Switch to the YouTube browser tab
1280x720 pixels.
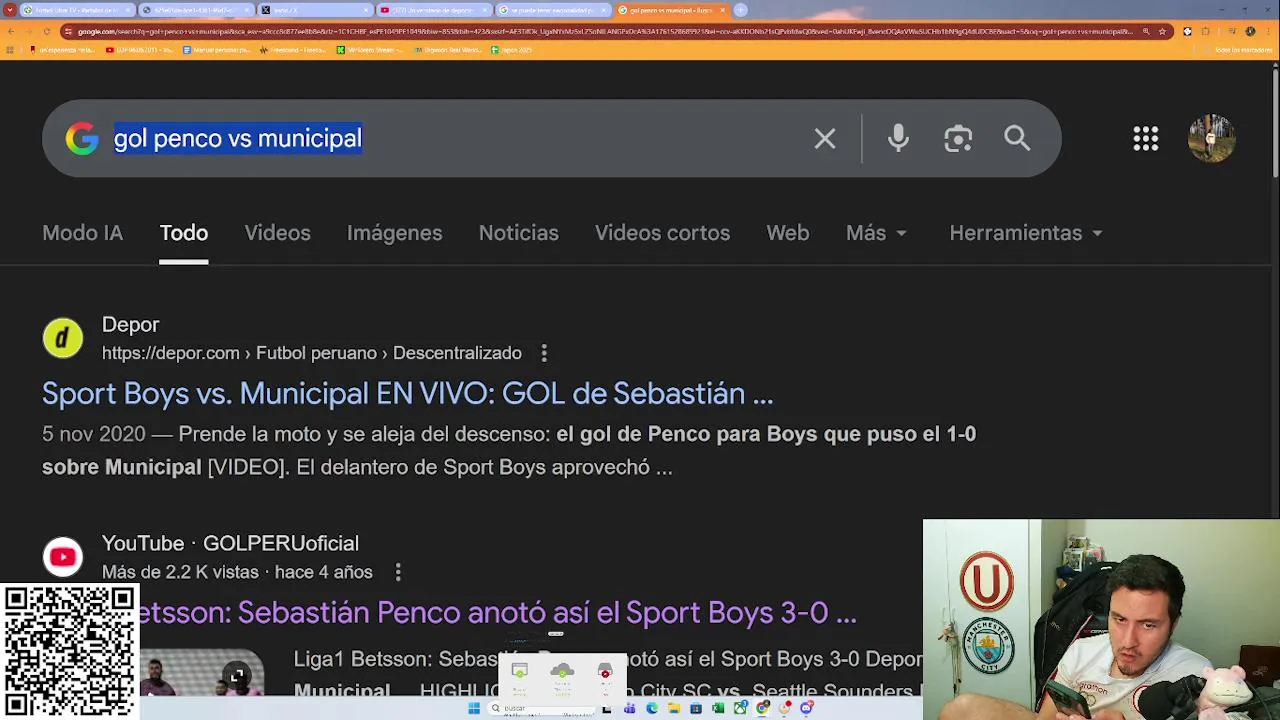[x=433, y=10]
